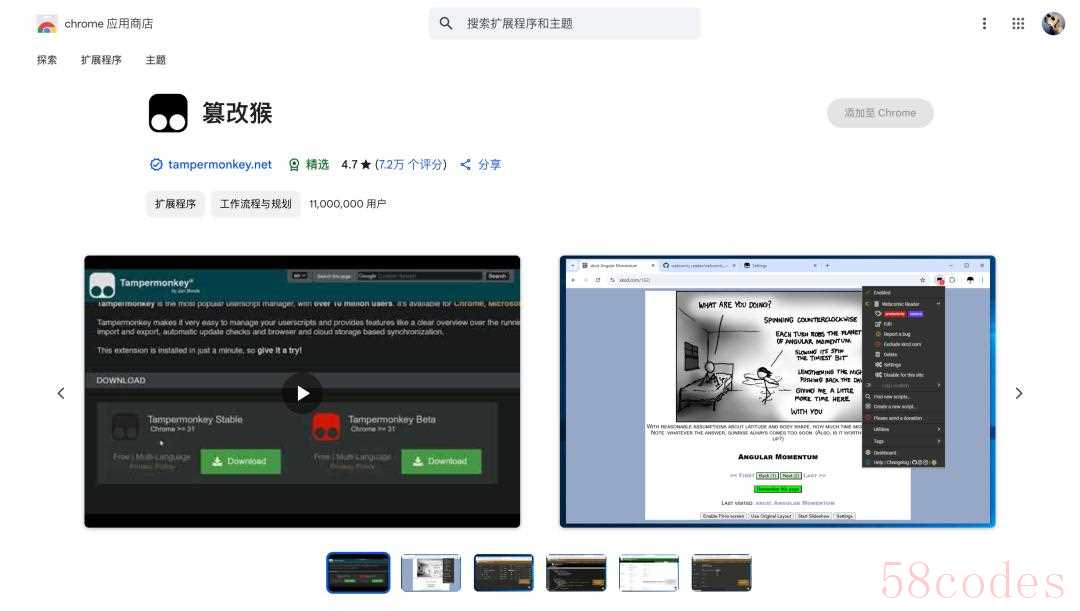1080x611 pixels.
Task: Select the sixth screenshot thumbnail
Action: tap(721, 572)
